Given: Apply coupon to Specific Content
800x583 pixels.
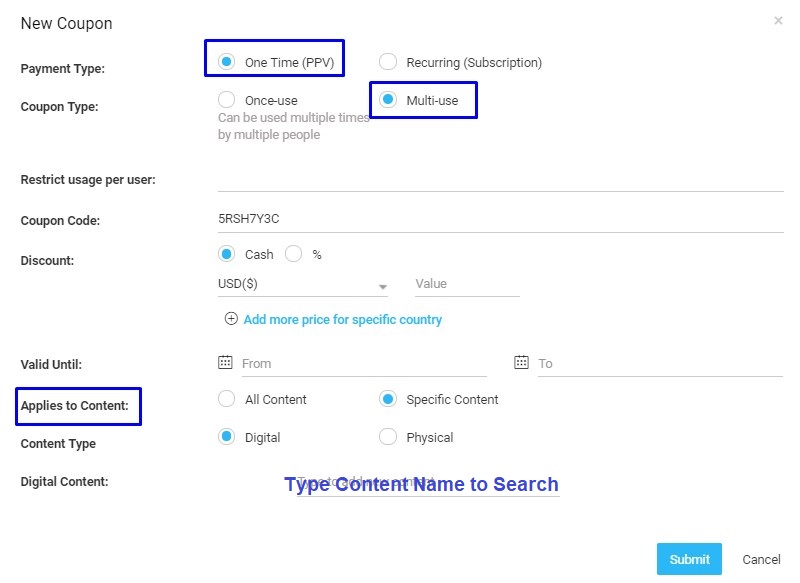Looking at the screenshot, I should pos(388,399).
